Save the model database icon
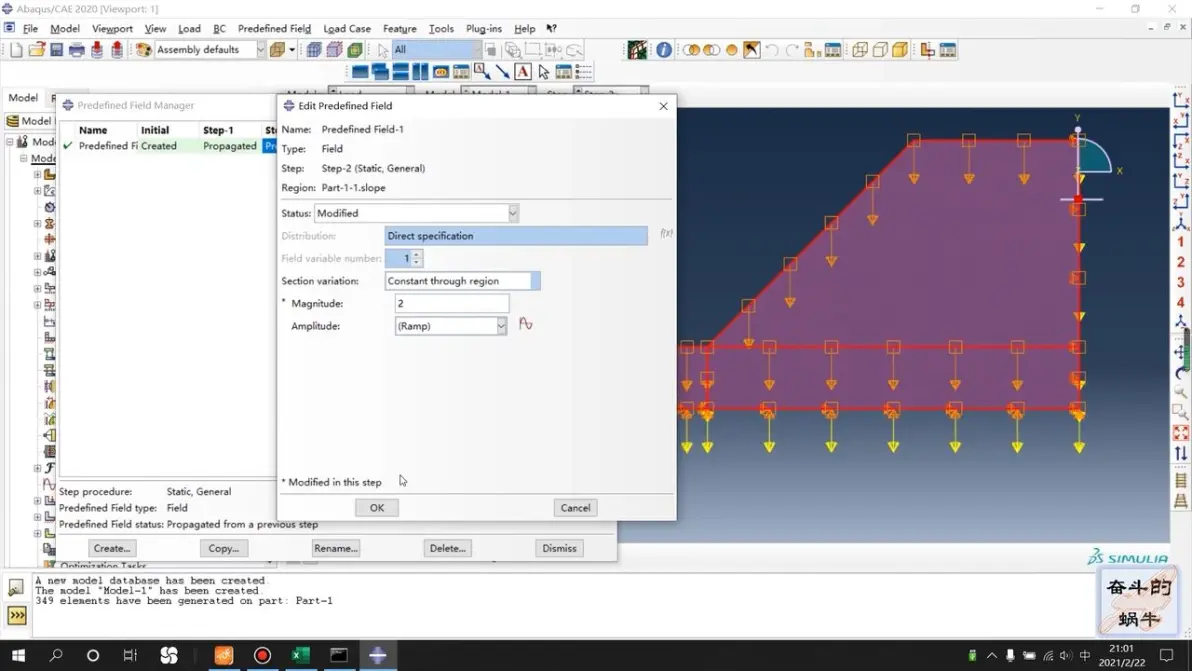This screenshot has width=1192, height=671. click(x=56, y=50)
